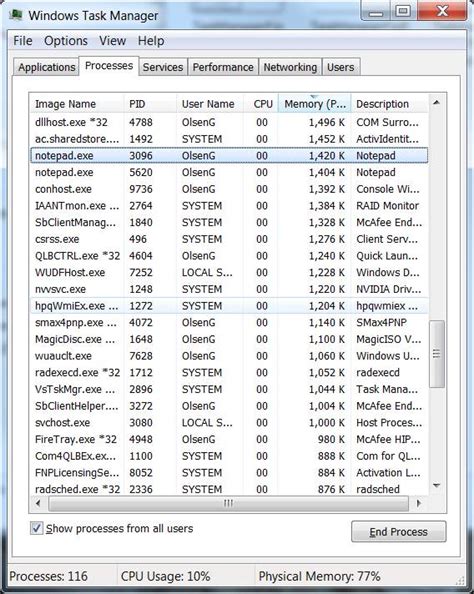Click CPU Usage: 10% in status bar
474x594 pixels.
[x=165, y=576]
